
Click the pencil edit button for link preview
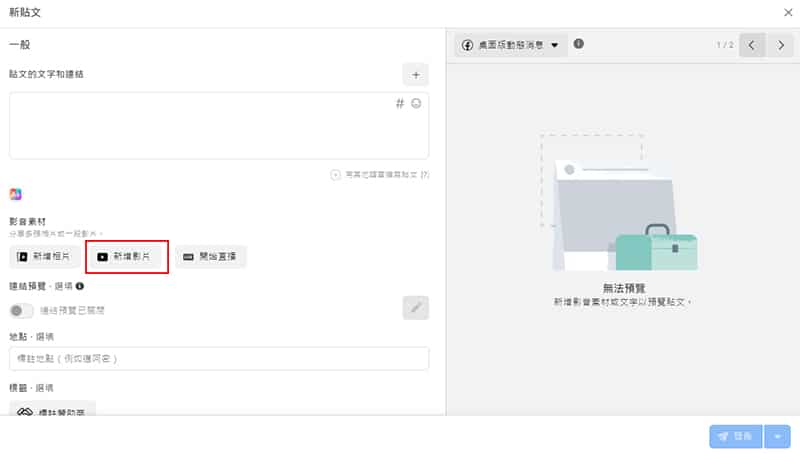[416, 308]
